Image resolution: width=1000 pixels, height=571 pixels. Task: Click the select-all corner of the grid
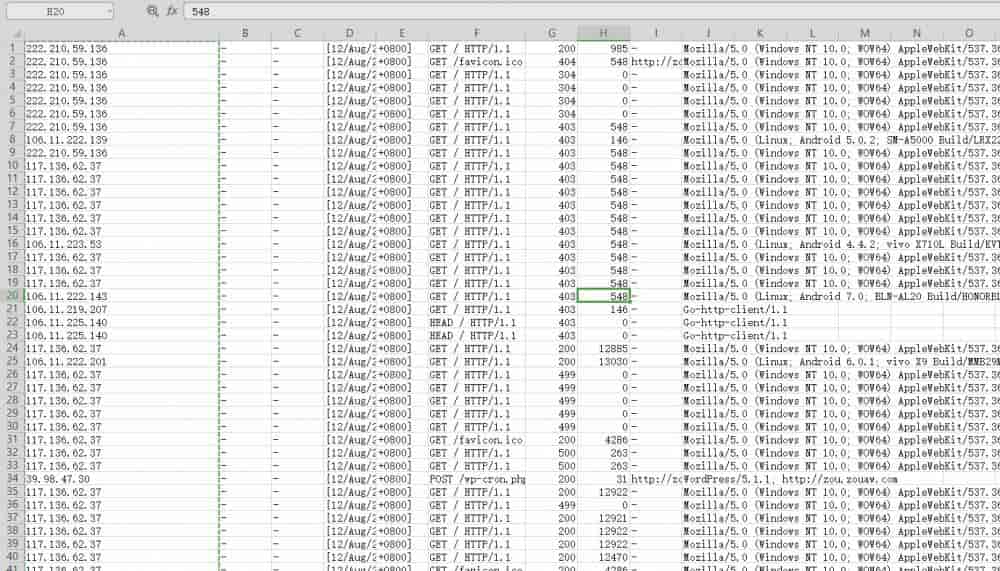[11, 33]
